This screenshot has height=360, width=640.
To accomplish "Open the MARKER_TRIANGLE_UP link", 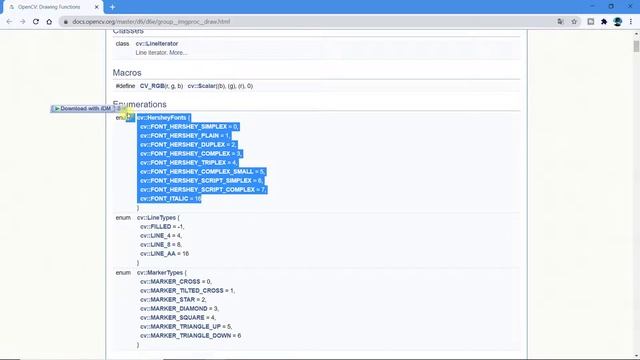I will [180, 327].
